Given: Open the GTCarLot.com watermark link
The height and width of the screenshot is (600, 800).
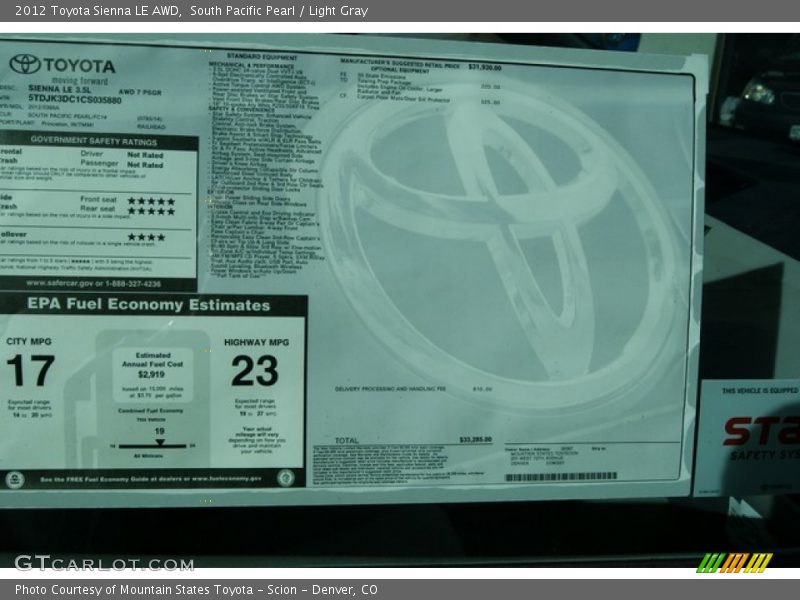Looking at the screenshot, I should point(103,564).
